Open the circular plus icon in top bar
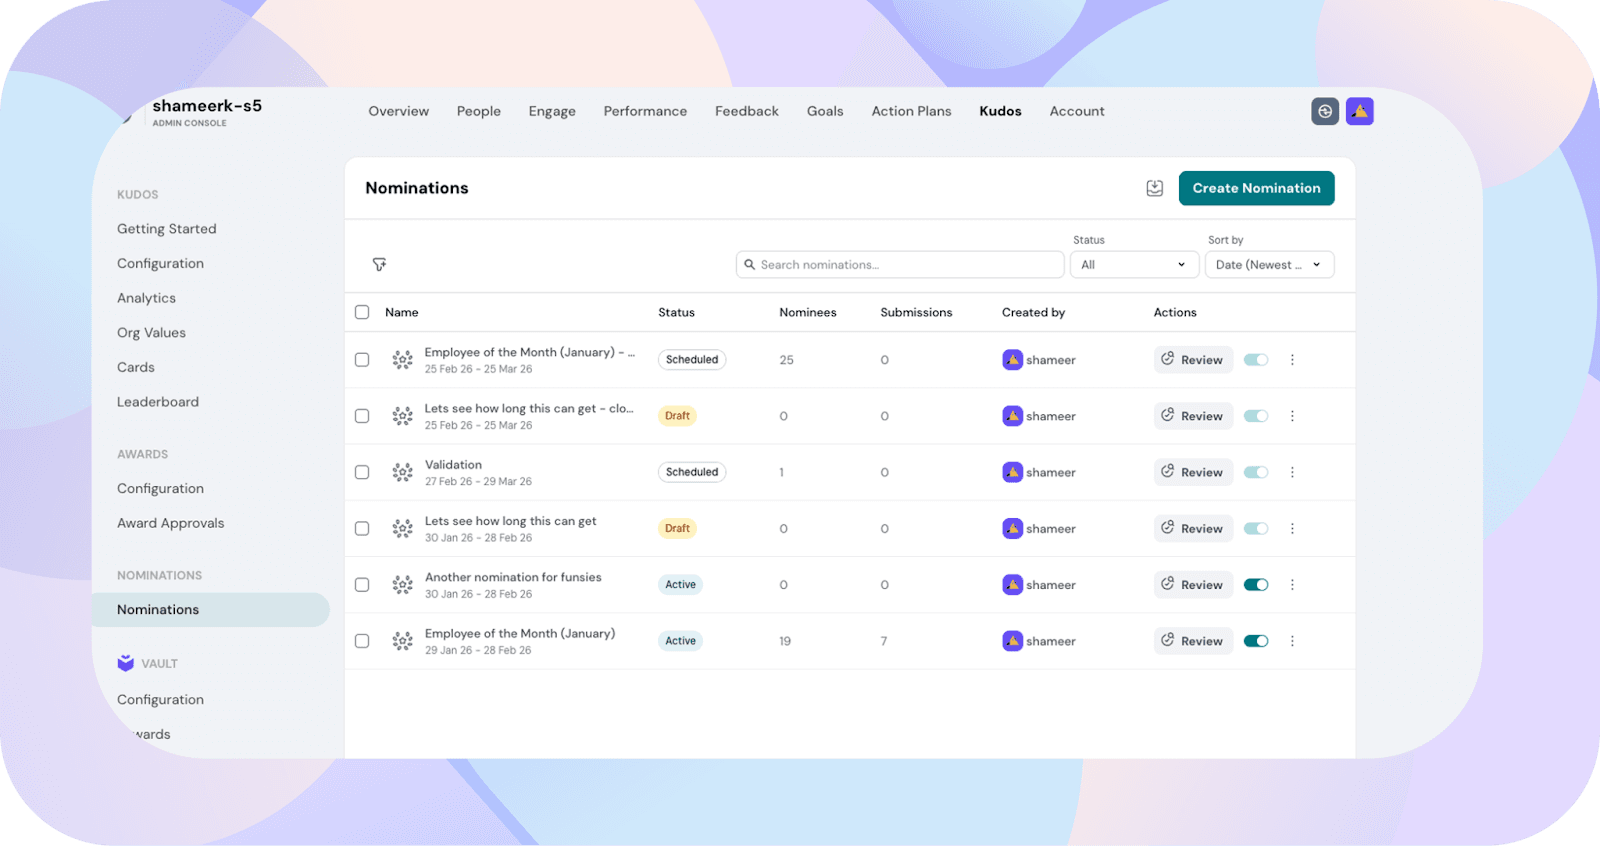 1324,111
